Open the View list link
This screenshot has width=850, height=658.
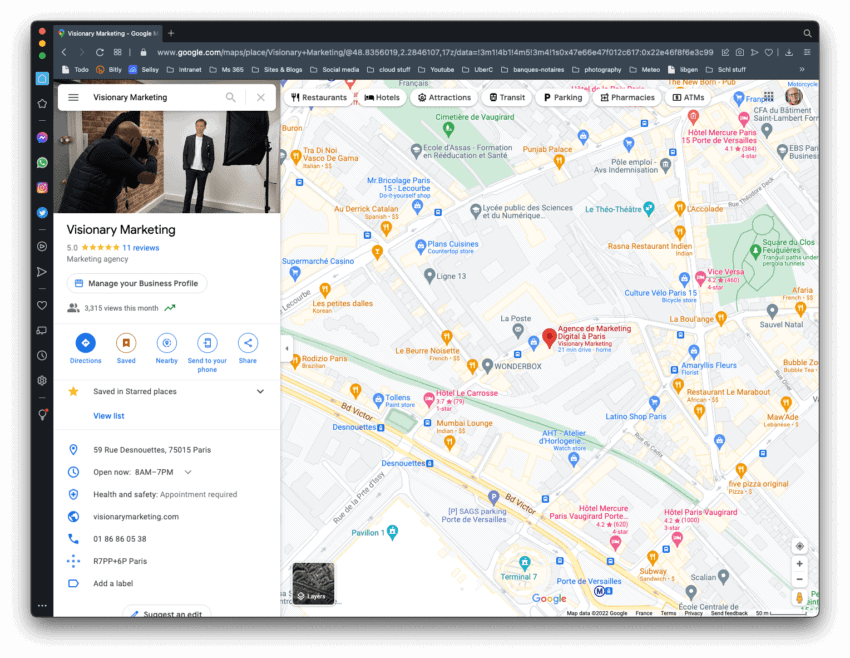(x=108, y=416)
